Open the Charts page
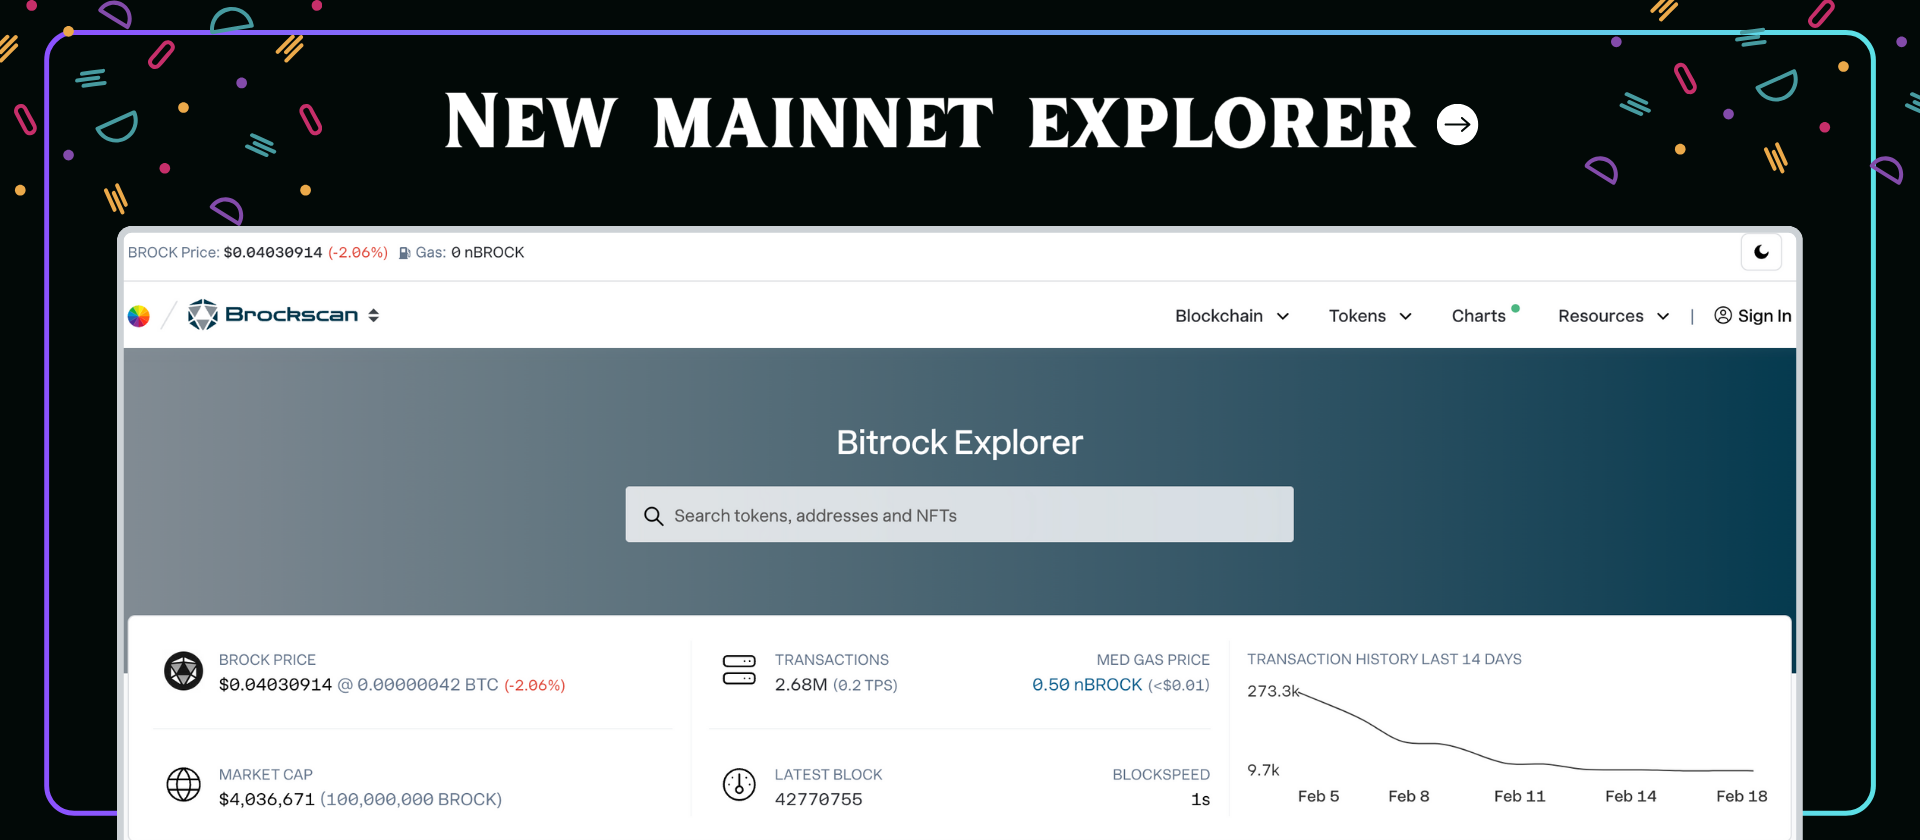 [x=1478, y=316]
